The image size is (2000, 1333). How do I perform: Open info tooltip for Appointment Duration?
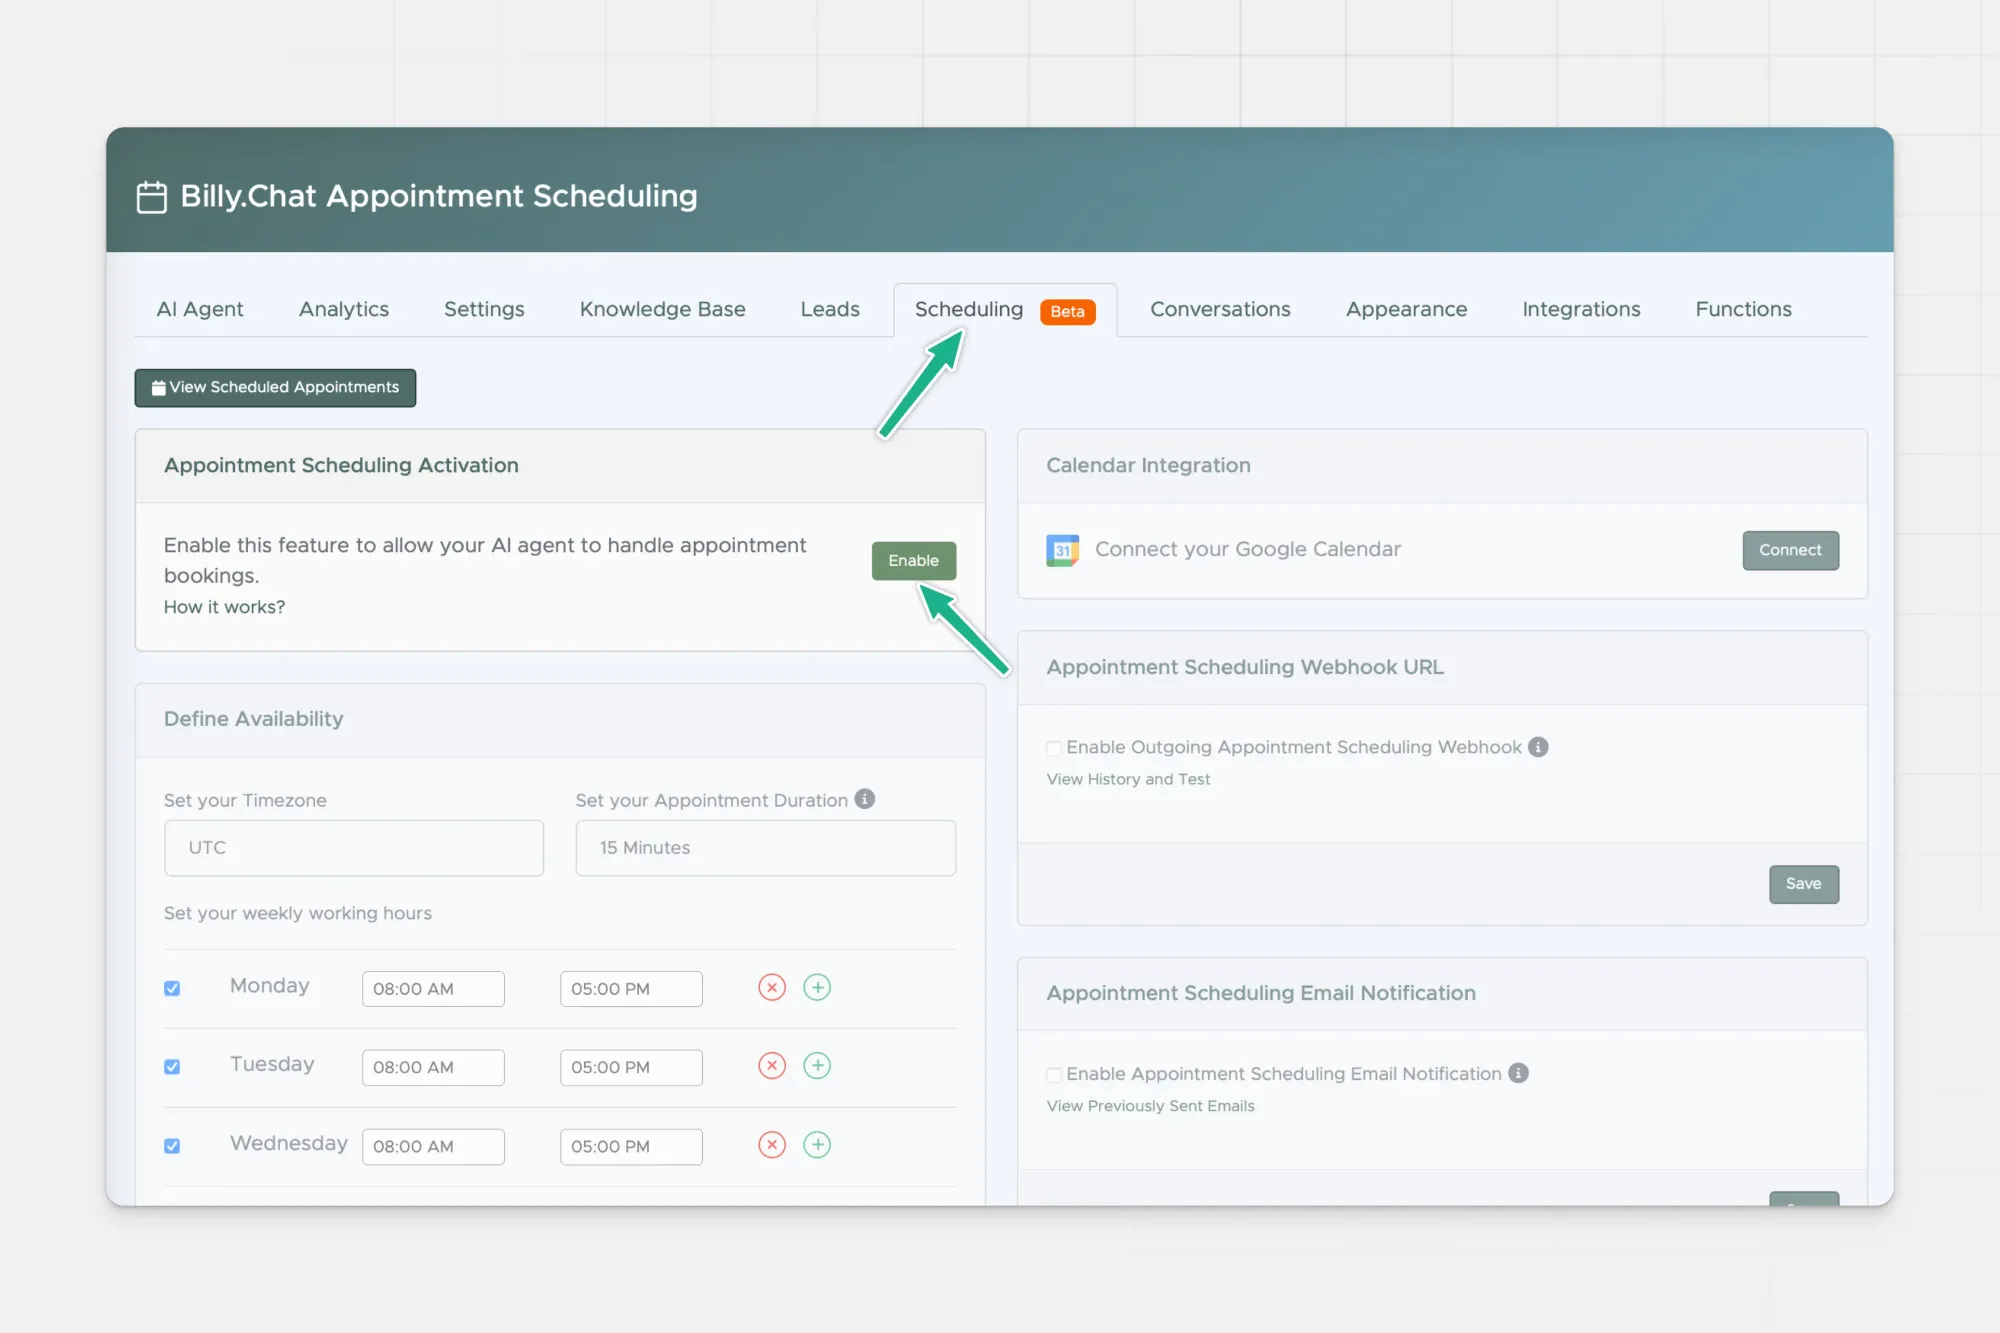pos(865,799)
